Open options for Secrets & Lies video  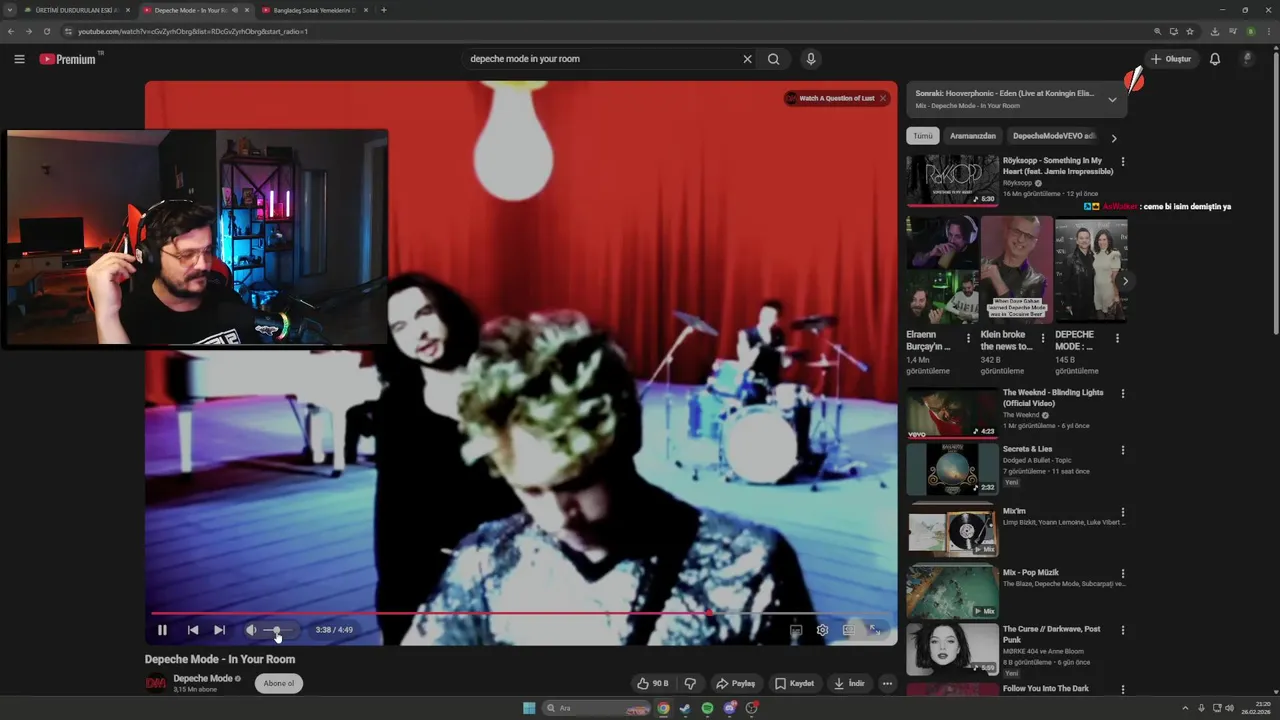(x=1123, y=450)
